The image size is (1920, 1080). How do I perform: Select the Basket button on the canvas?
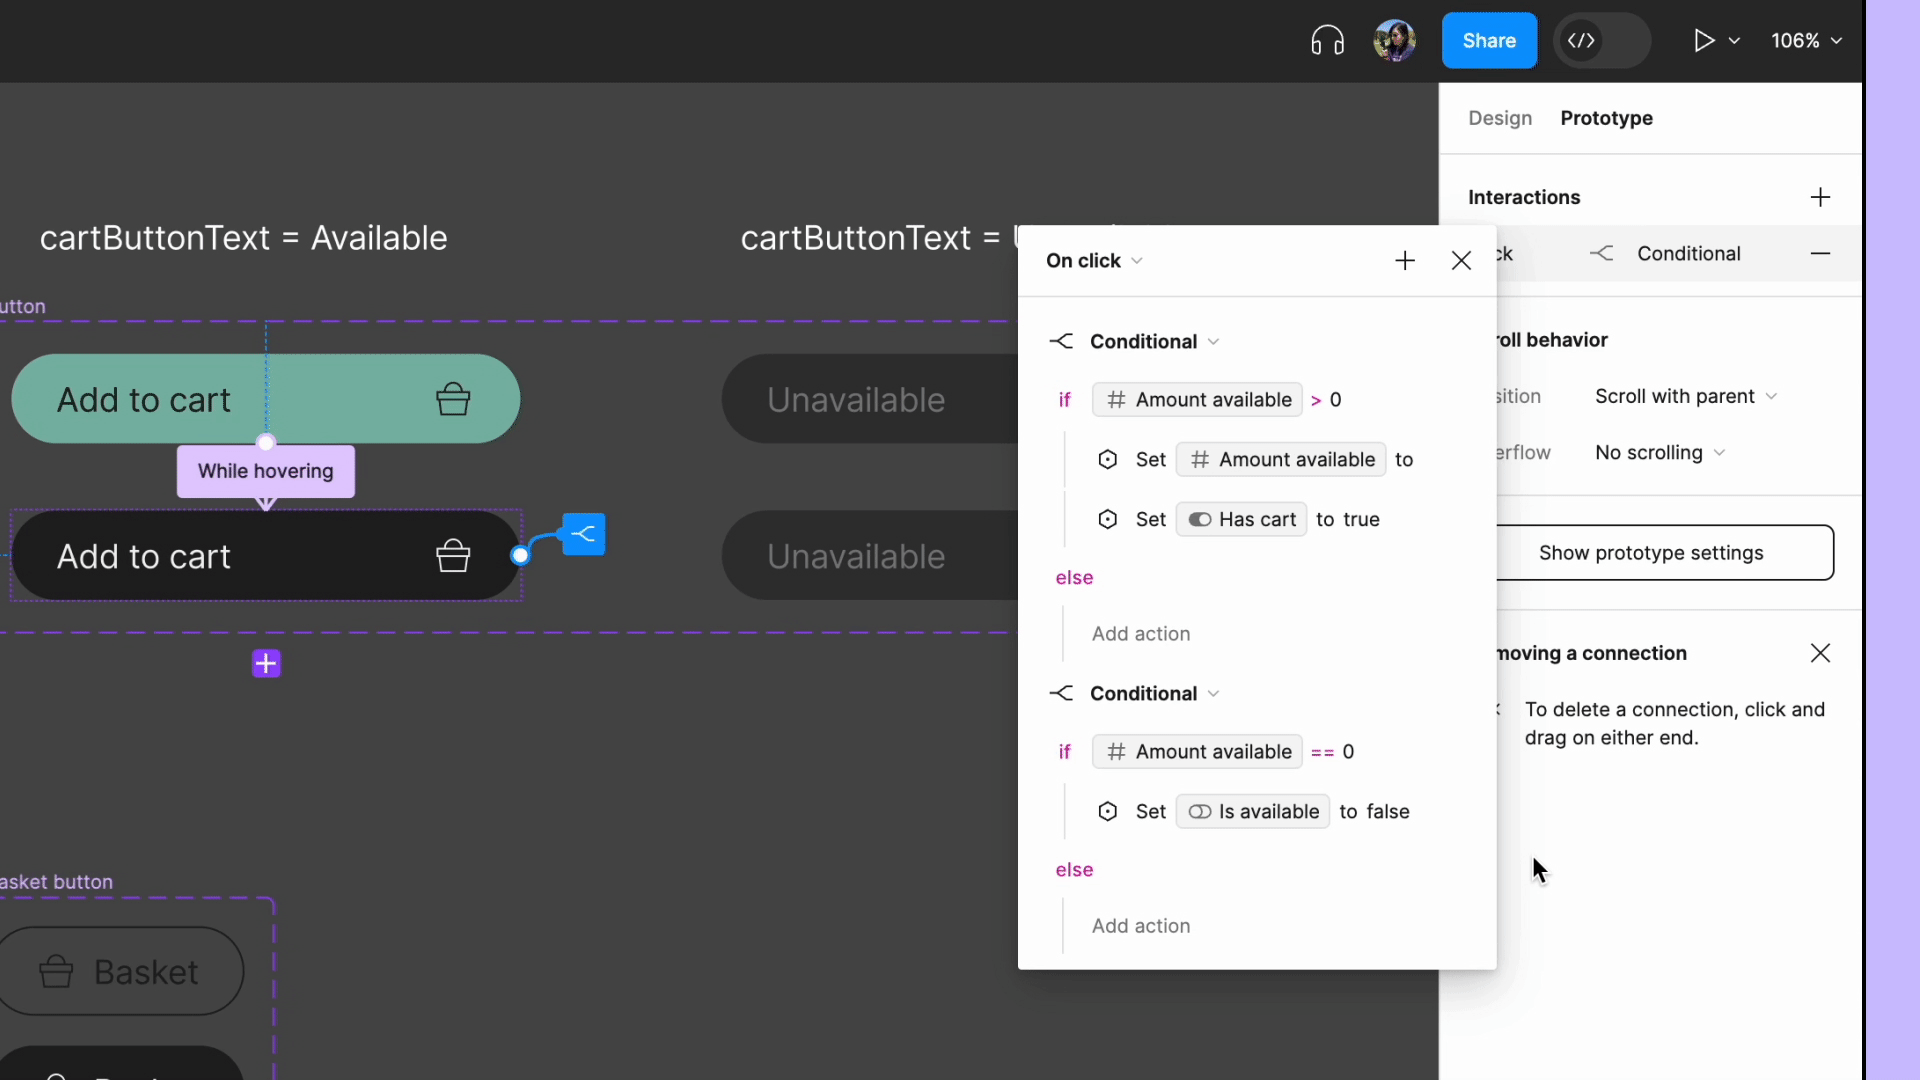[121, 971]
